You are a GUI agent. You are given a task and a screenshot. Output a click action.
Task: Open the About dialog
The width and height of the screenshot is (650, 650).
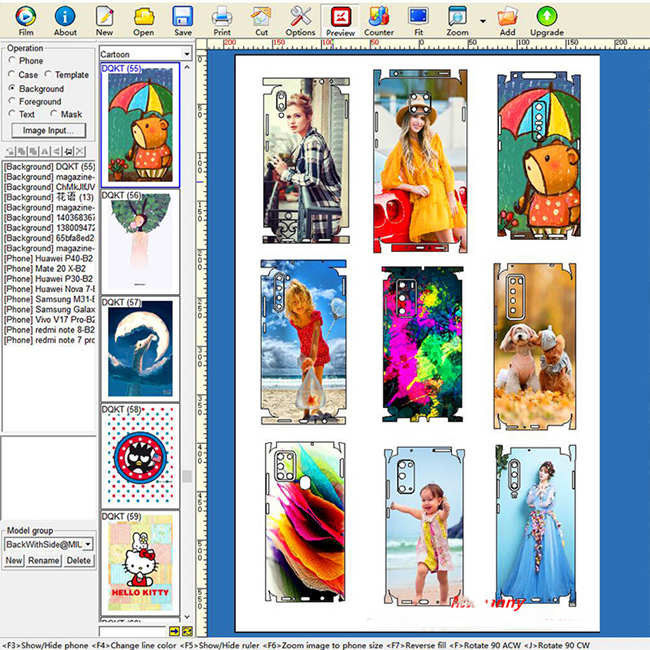65,19
